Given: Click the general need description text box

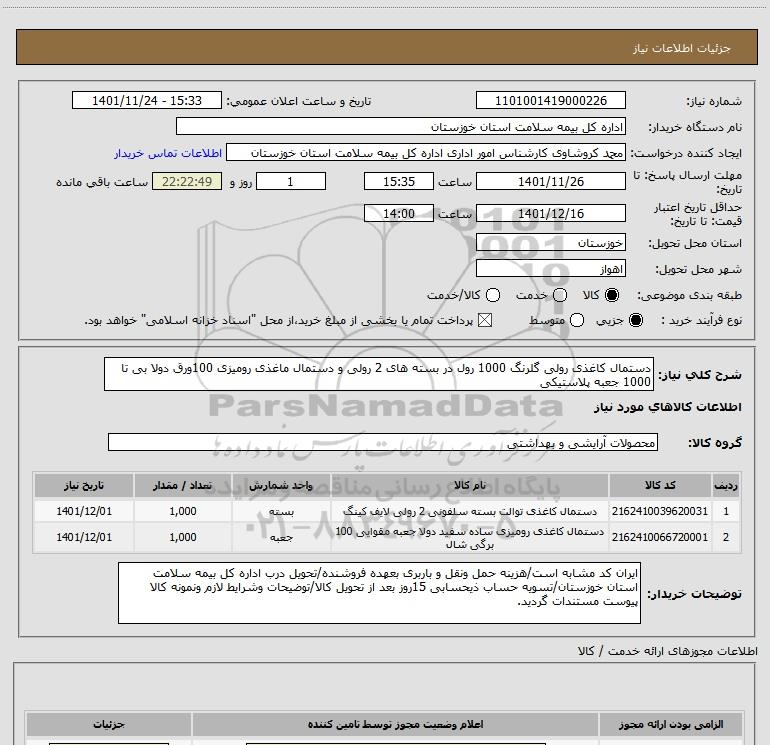Looking at the screenshot, I should [379, 374].
